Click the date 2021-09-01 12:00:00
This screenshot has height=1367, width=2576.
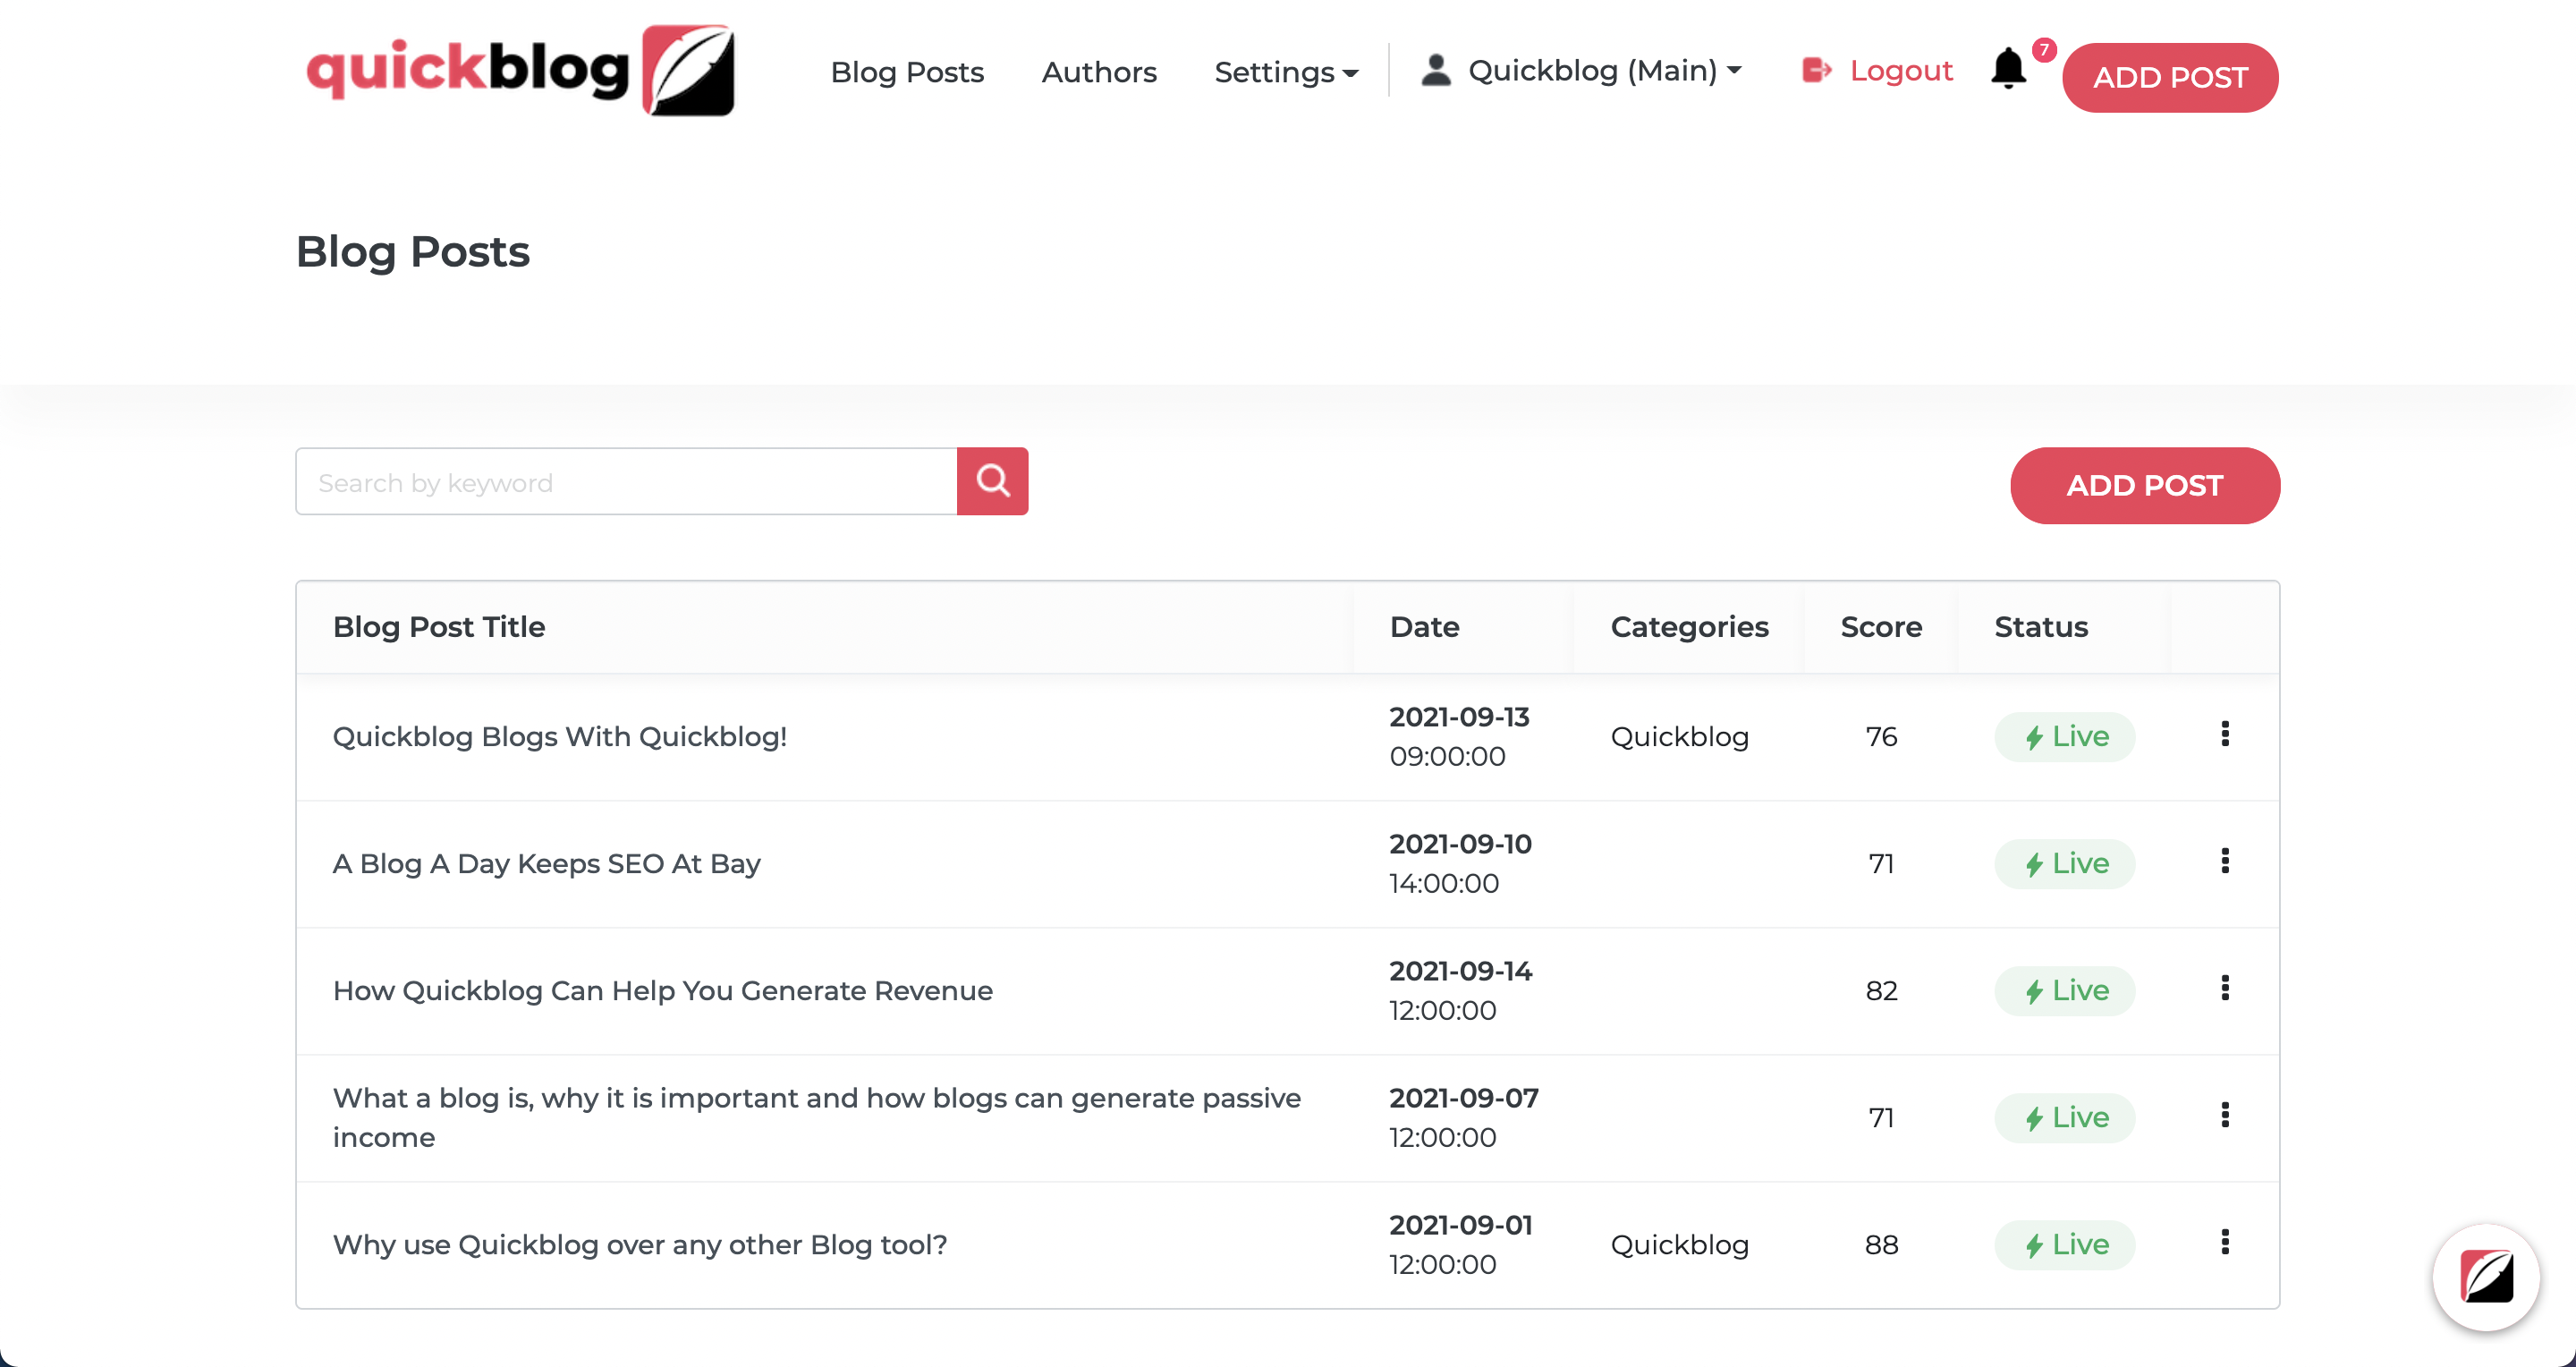pos(1461,1245)
